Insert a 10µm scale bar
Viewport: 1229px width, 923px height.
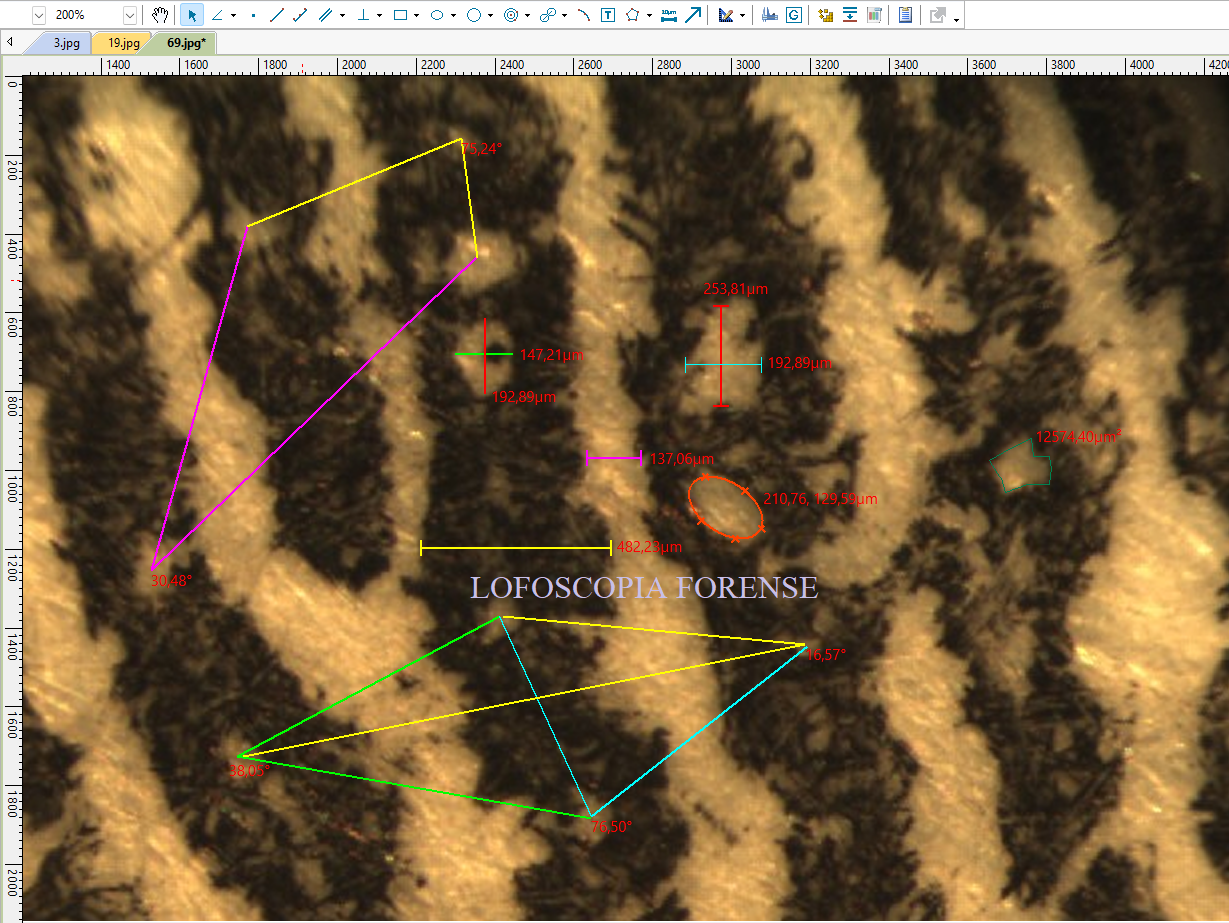669,15
